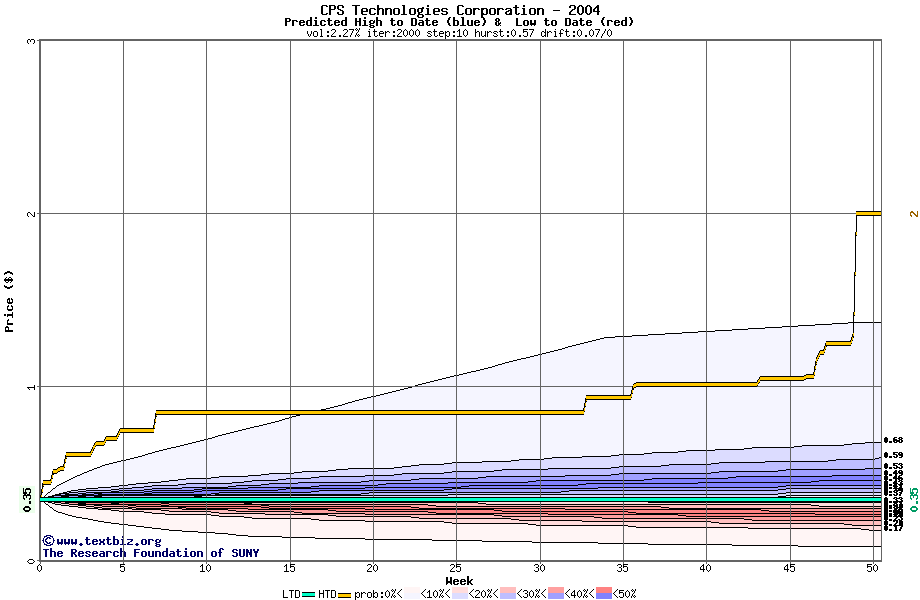The height and width of the screenshot is (600, 920).
Task: Click week tick label 10
Action: tap(205, 568)
